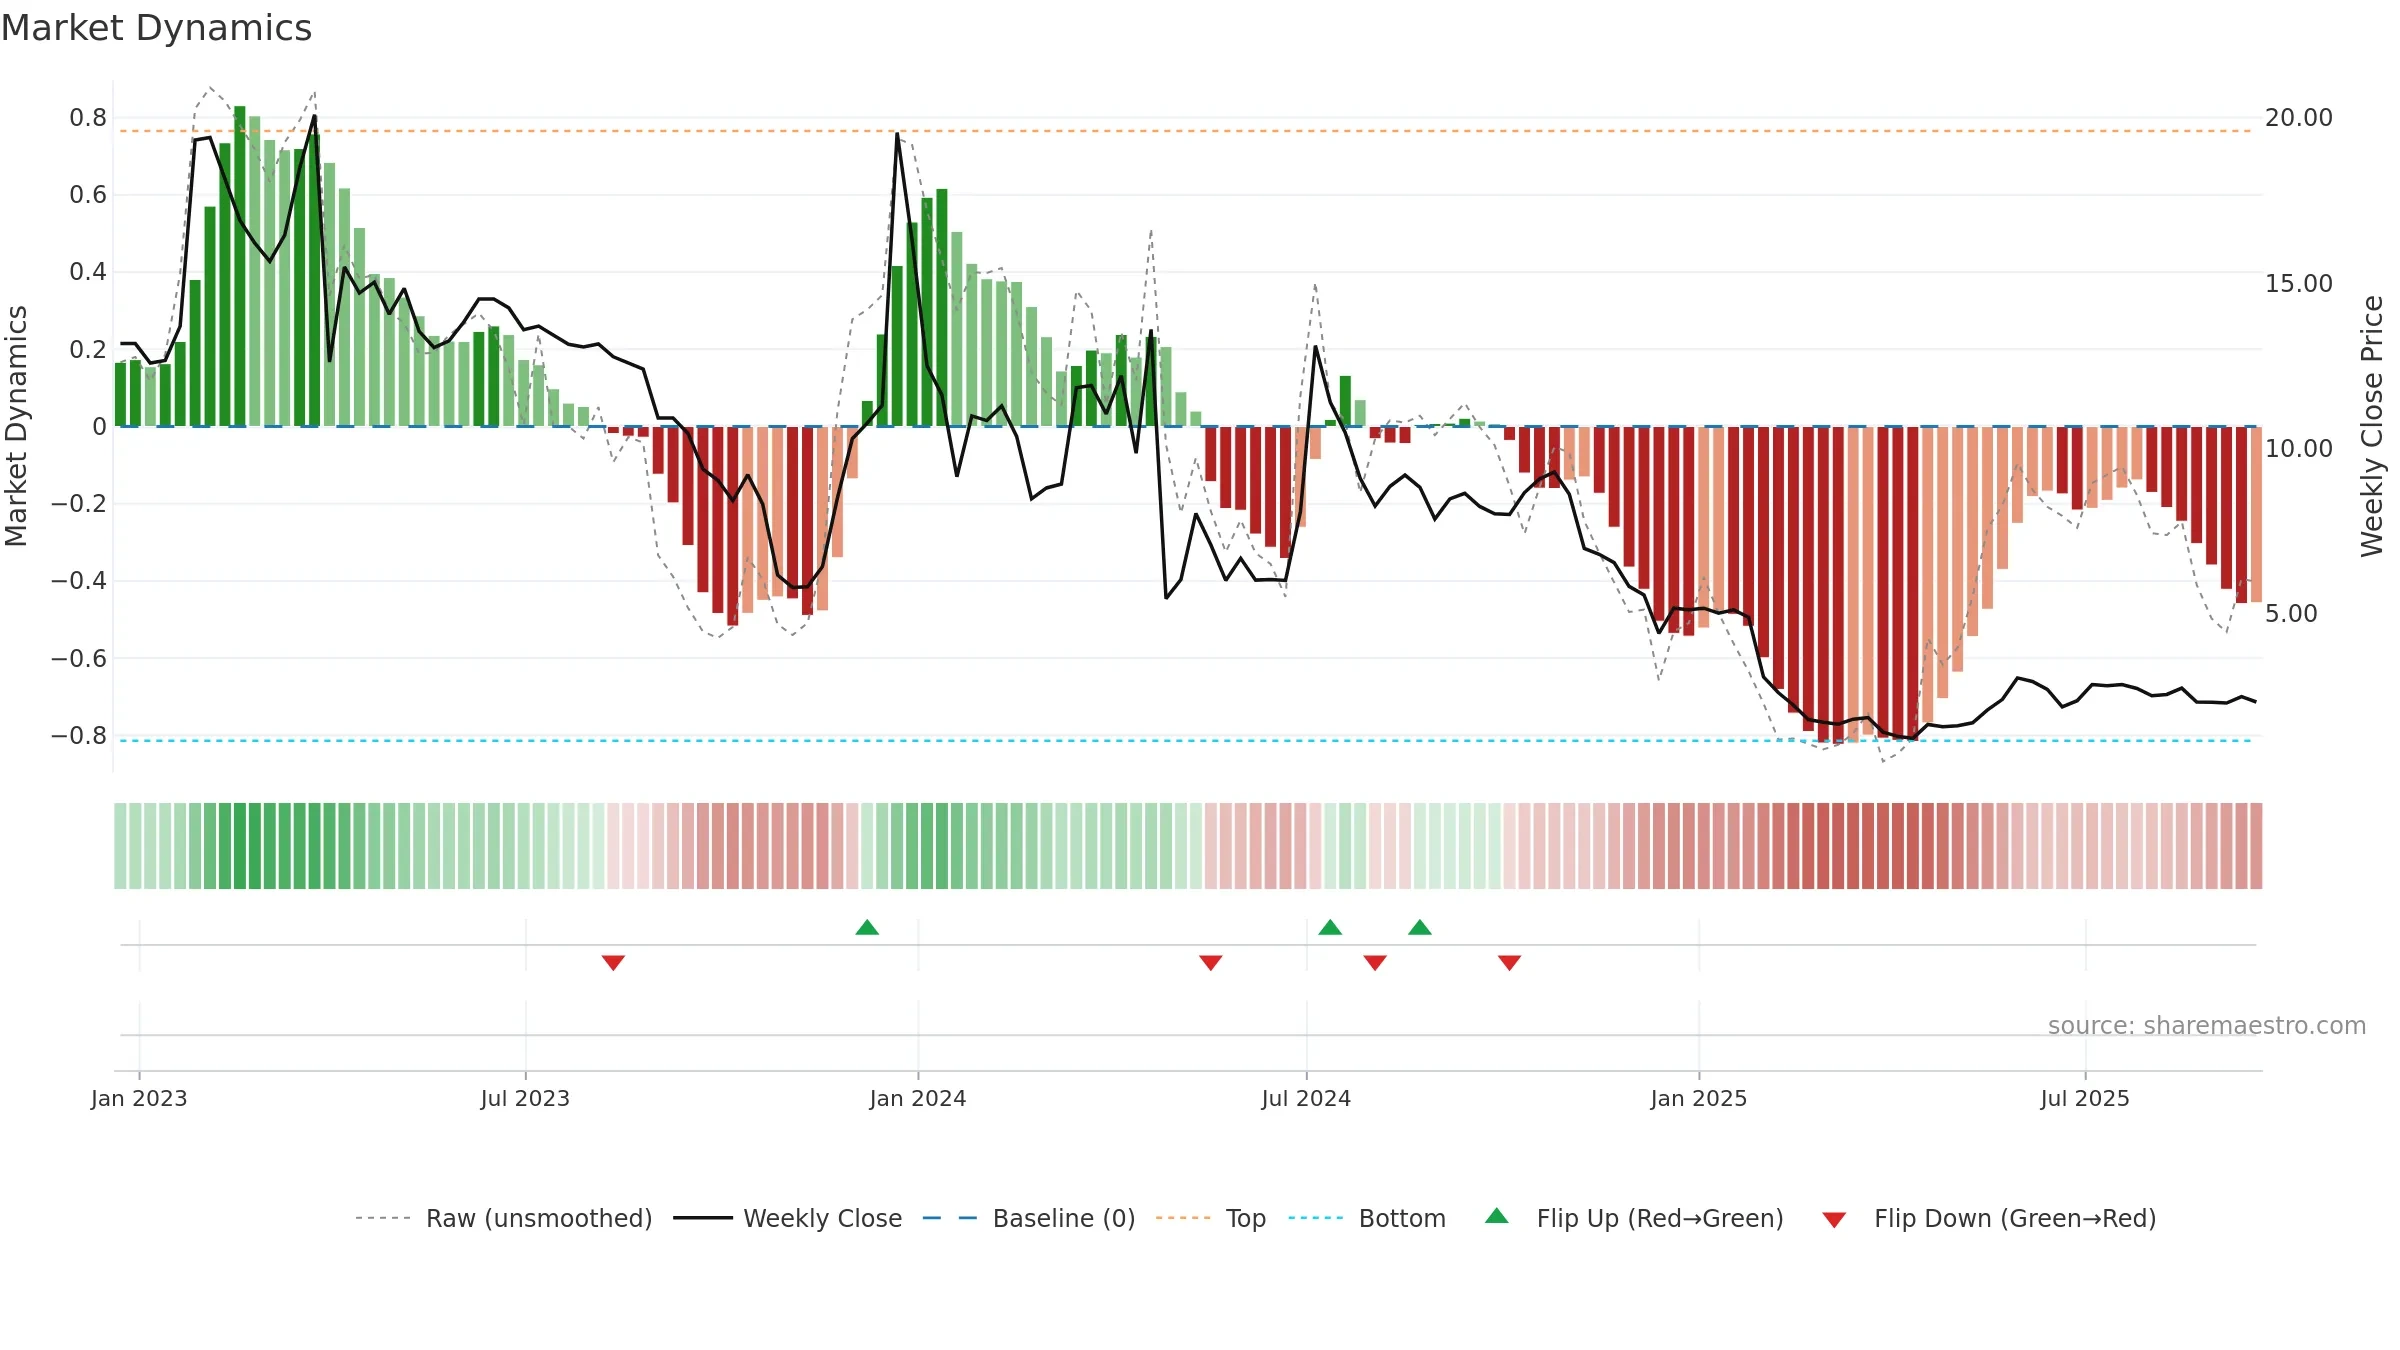
Task: Select the first green flip-up marker after Jul 2024
Action: point(1330,927)
